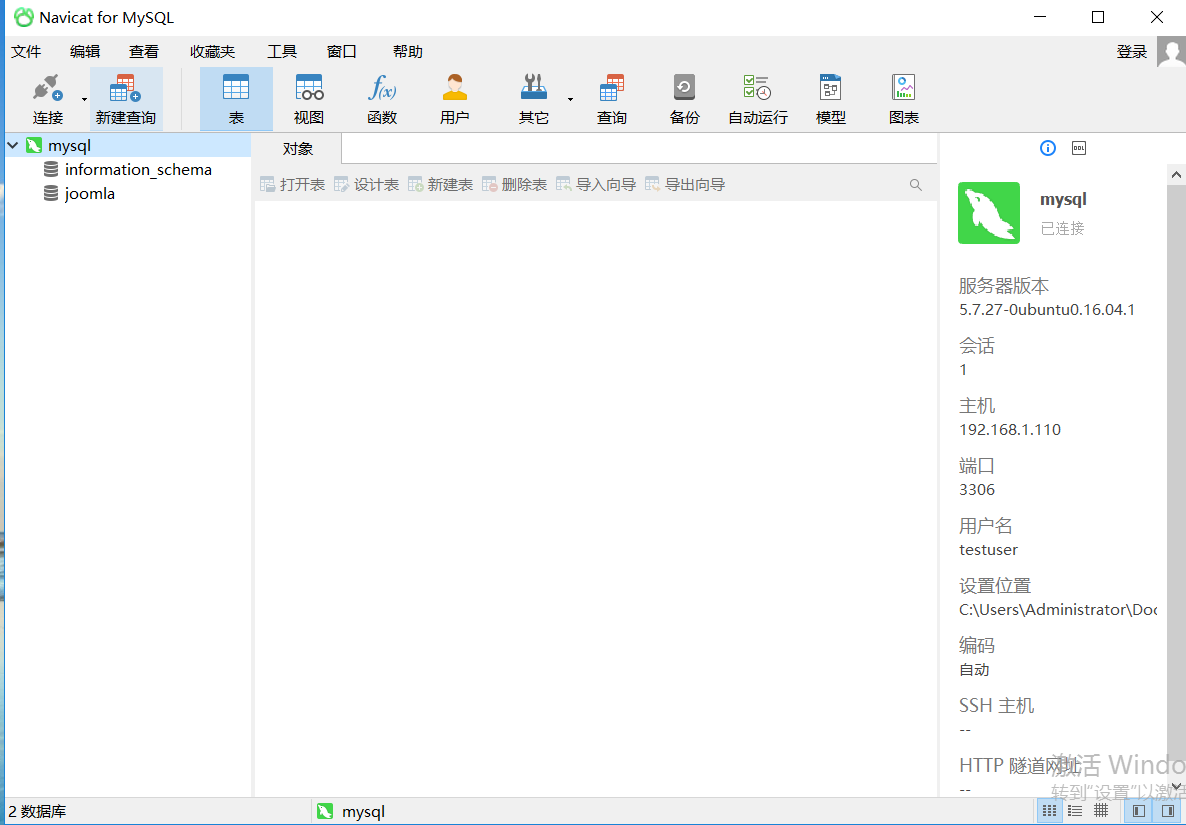Open the 收藏夹 menu
Image resolution: width=1186 pixels, height=825 pixels.
(213, 51)
